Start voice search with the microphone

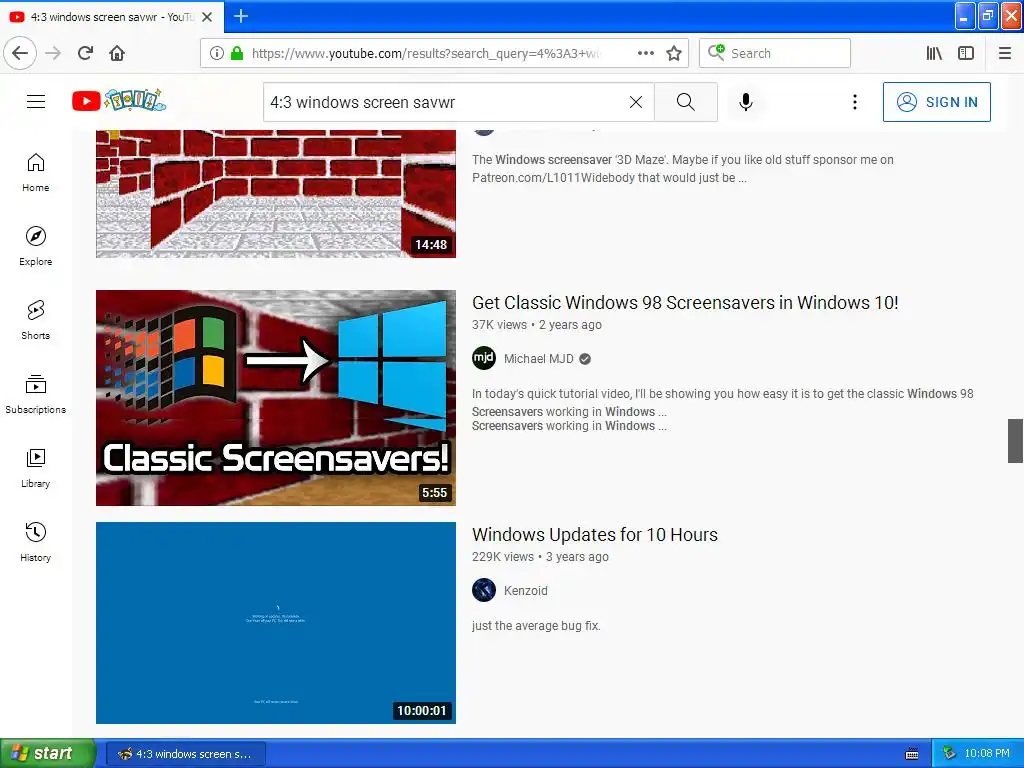[746, 102]
